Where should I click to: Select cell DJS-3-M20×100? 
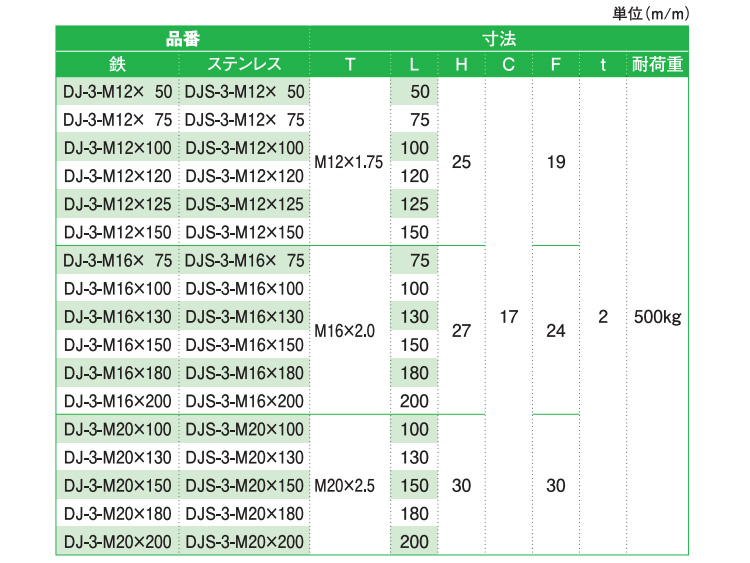point(244,429)
